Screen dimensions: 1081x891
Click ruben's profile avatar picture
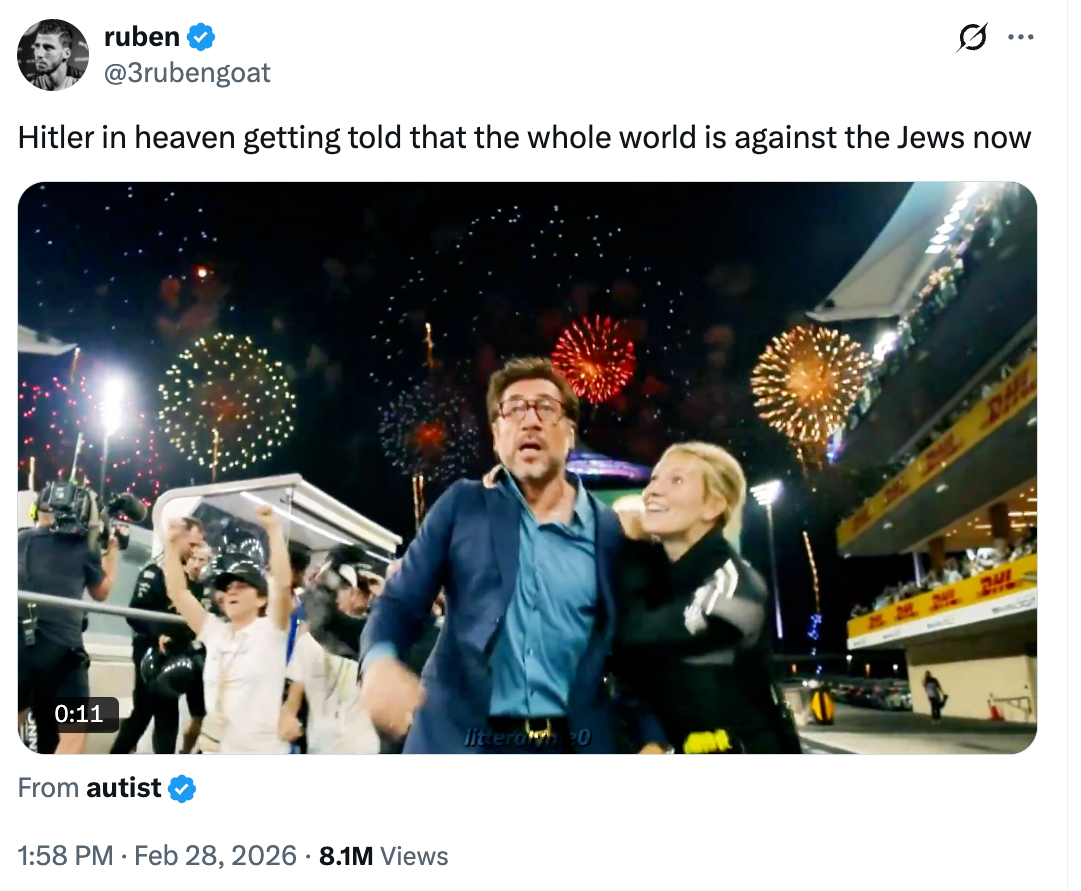[53, 54]
